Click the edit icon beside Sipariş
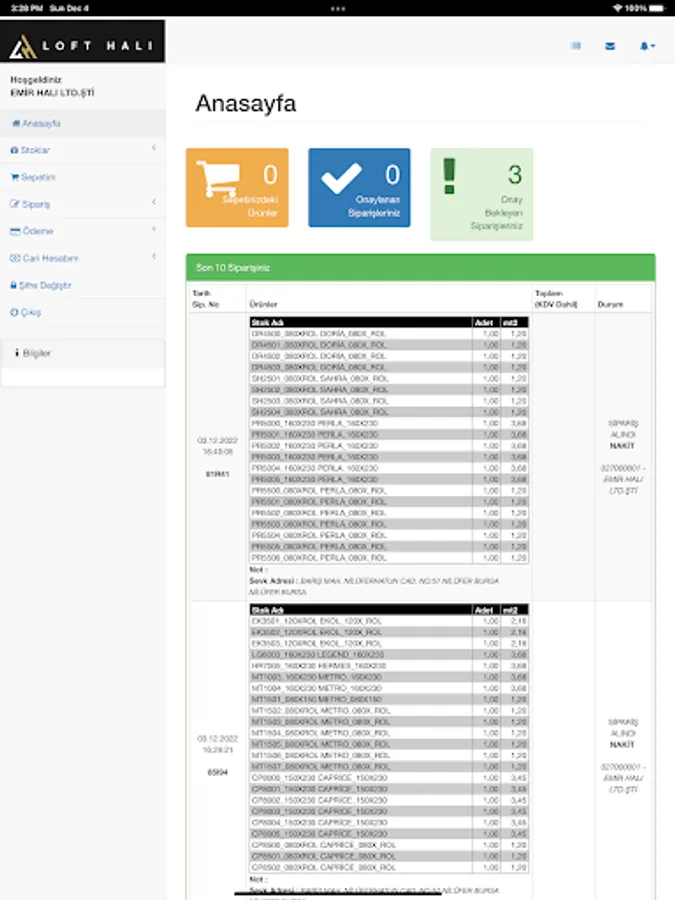This screenshot has width=675, height=900. [15, 204]
